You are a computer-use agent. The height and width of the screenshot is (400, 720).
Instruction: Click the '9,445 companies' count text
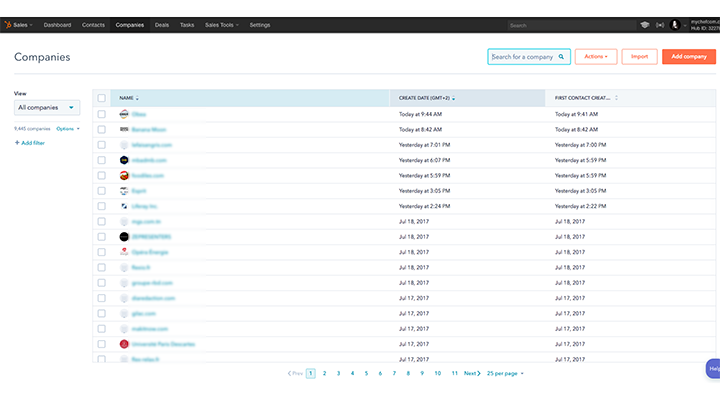click(x=32, y=129)
